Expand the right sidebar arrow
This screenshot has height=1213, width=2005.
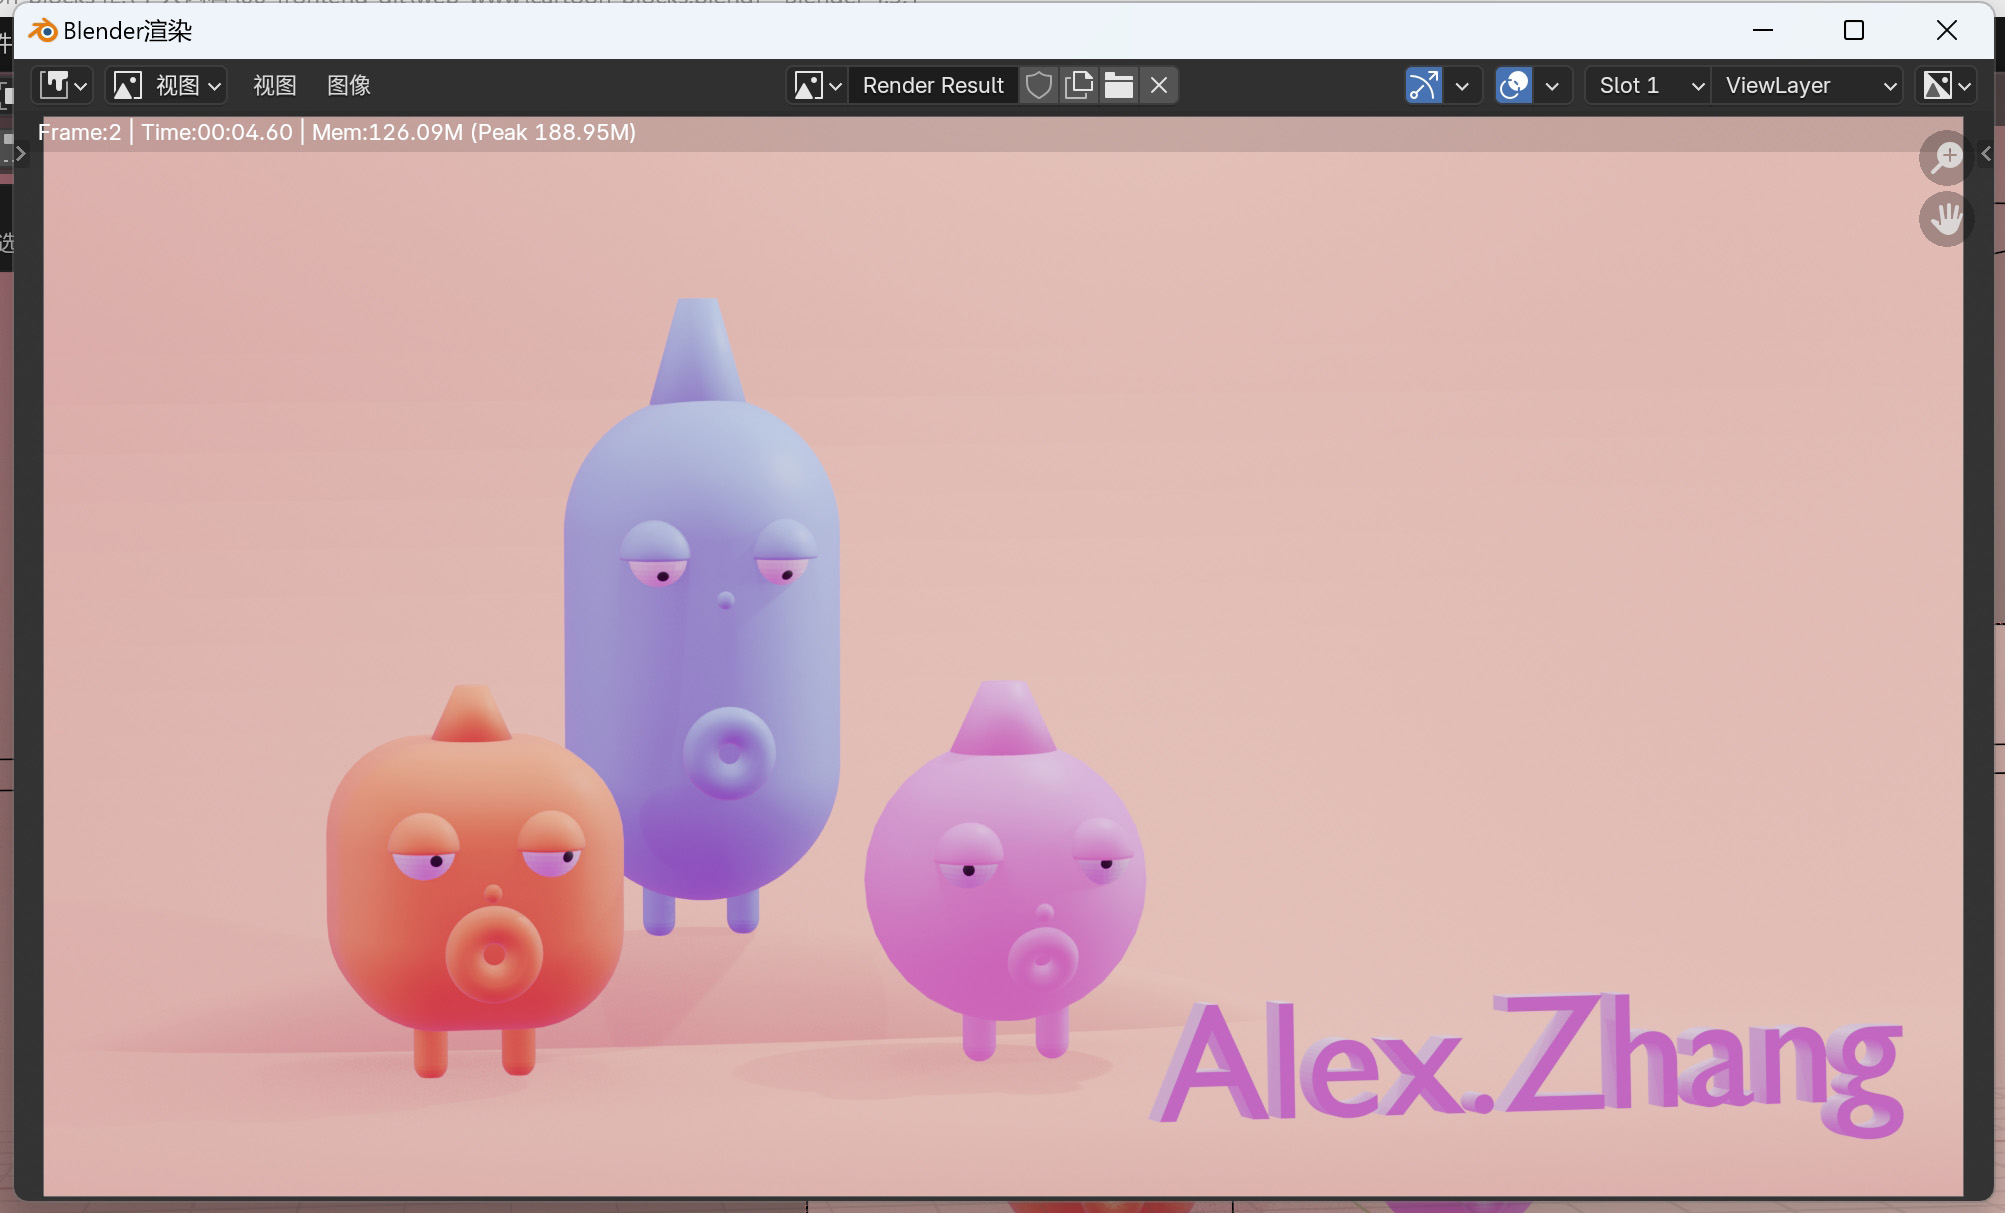pyautogui.click(x=1986, y=154)
